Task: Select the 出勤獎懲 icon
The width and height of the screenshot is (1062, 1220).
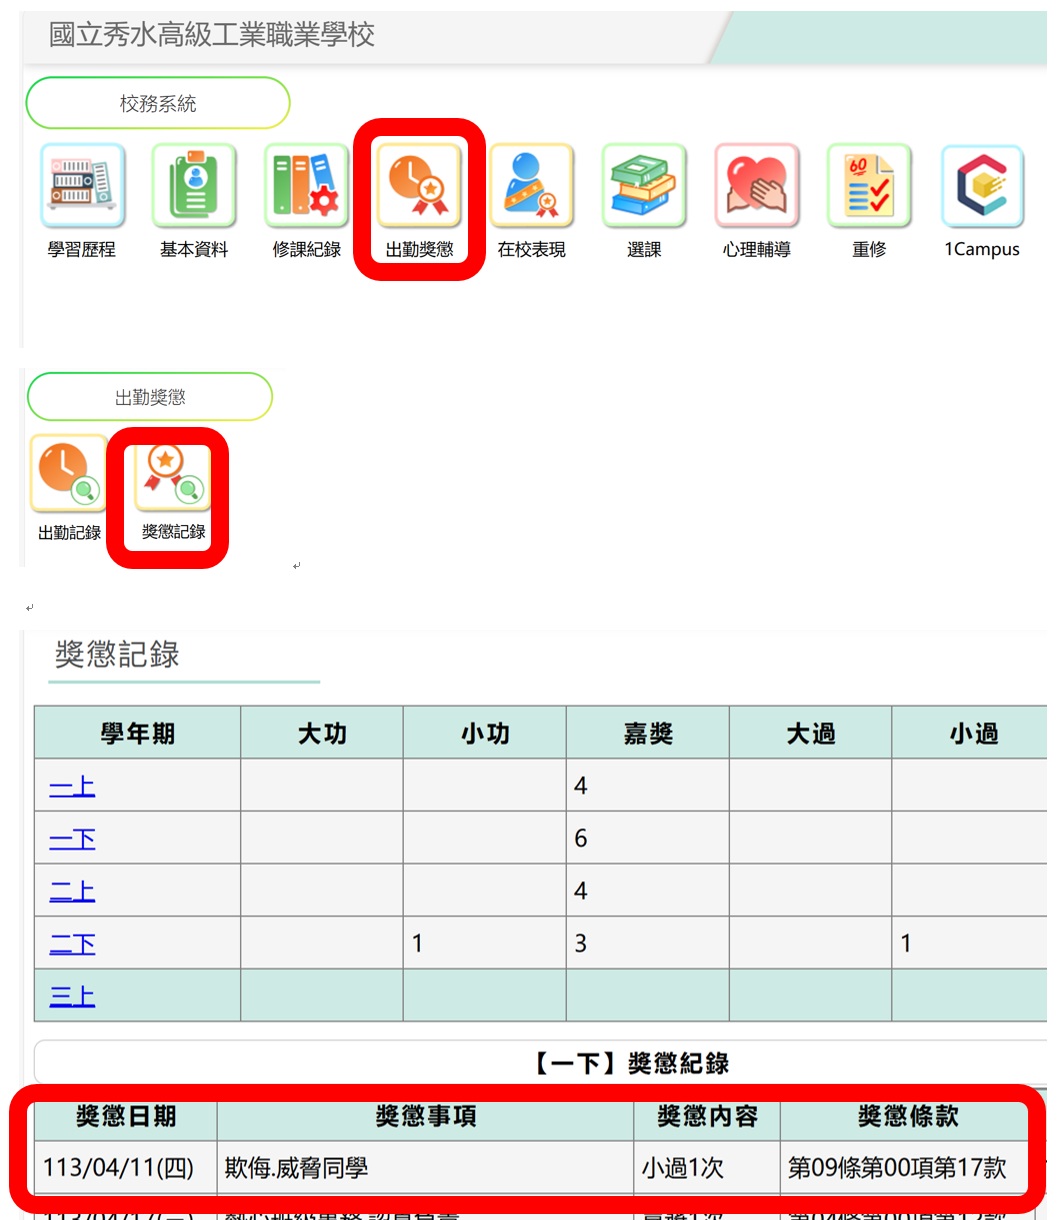Action: [419, 186]
